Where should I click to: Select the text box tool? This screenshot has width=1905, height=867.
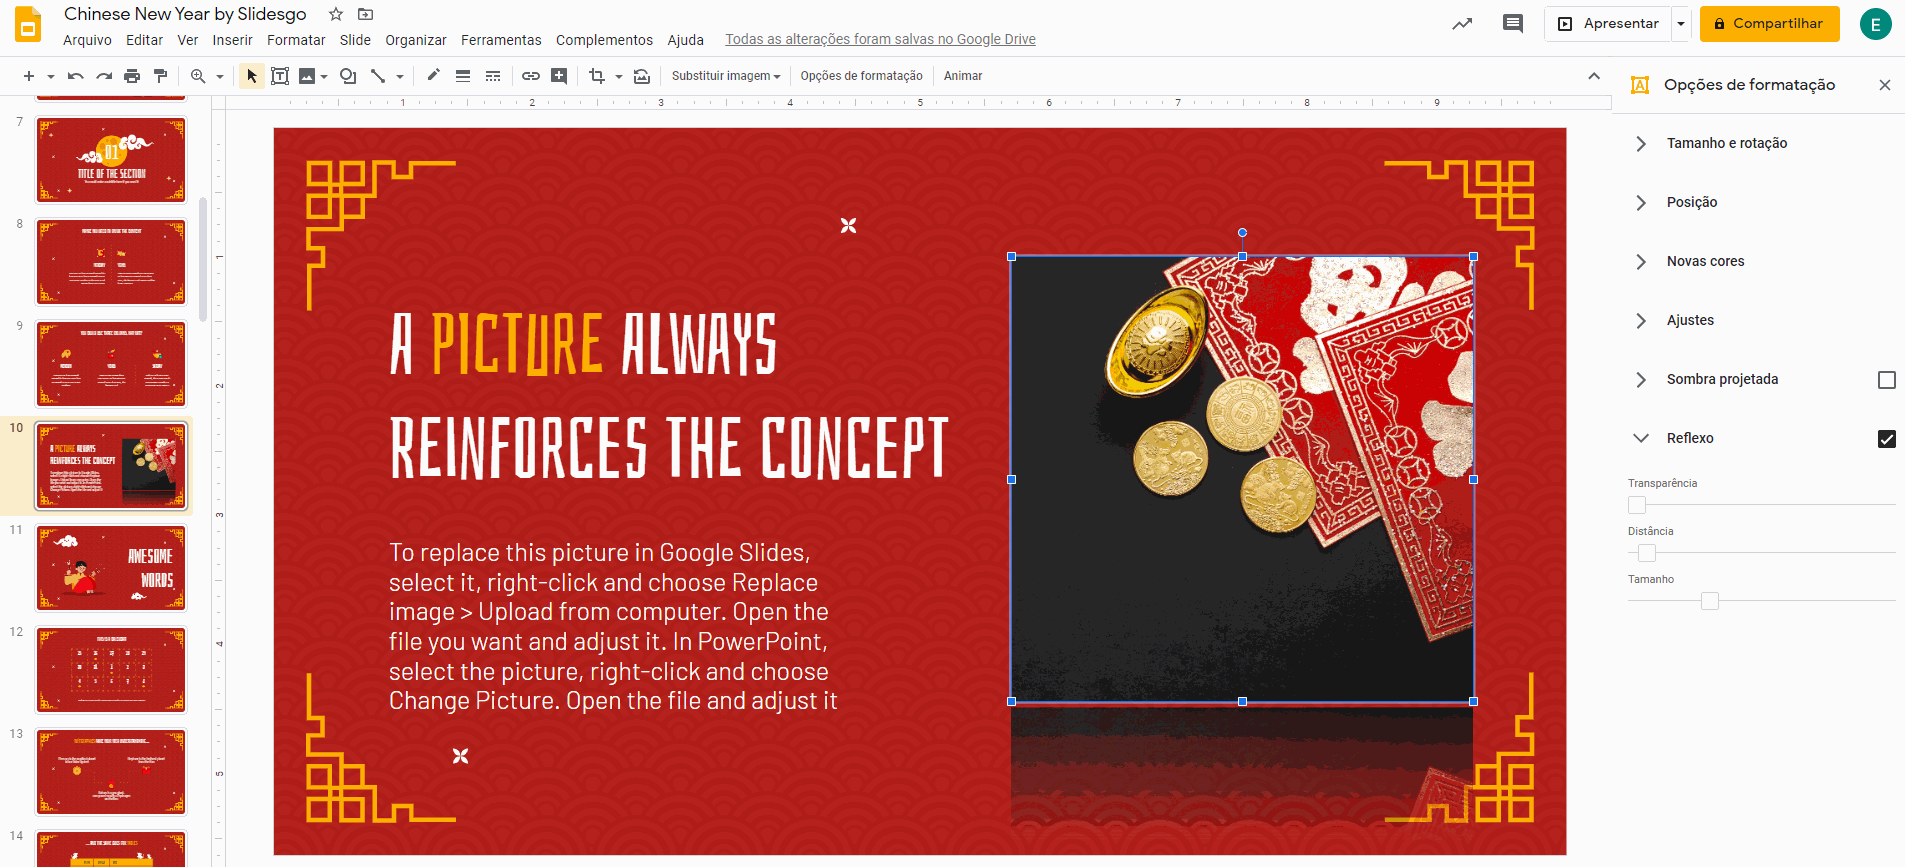click(x=280, y=76)
